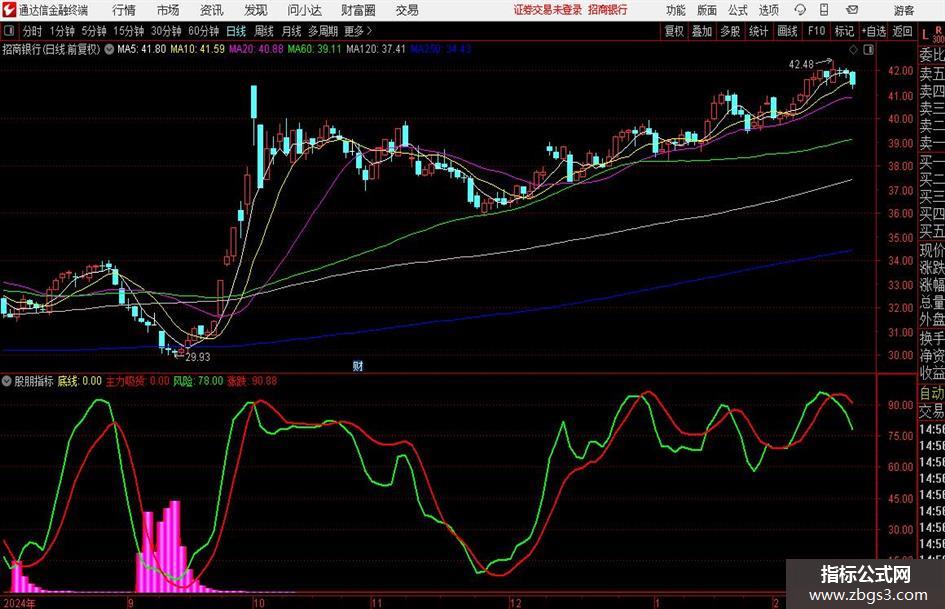The height and width of the screenshot is (609, 945).
Task: Click the 29.93 low price label
Action: tap(198, 357)
